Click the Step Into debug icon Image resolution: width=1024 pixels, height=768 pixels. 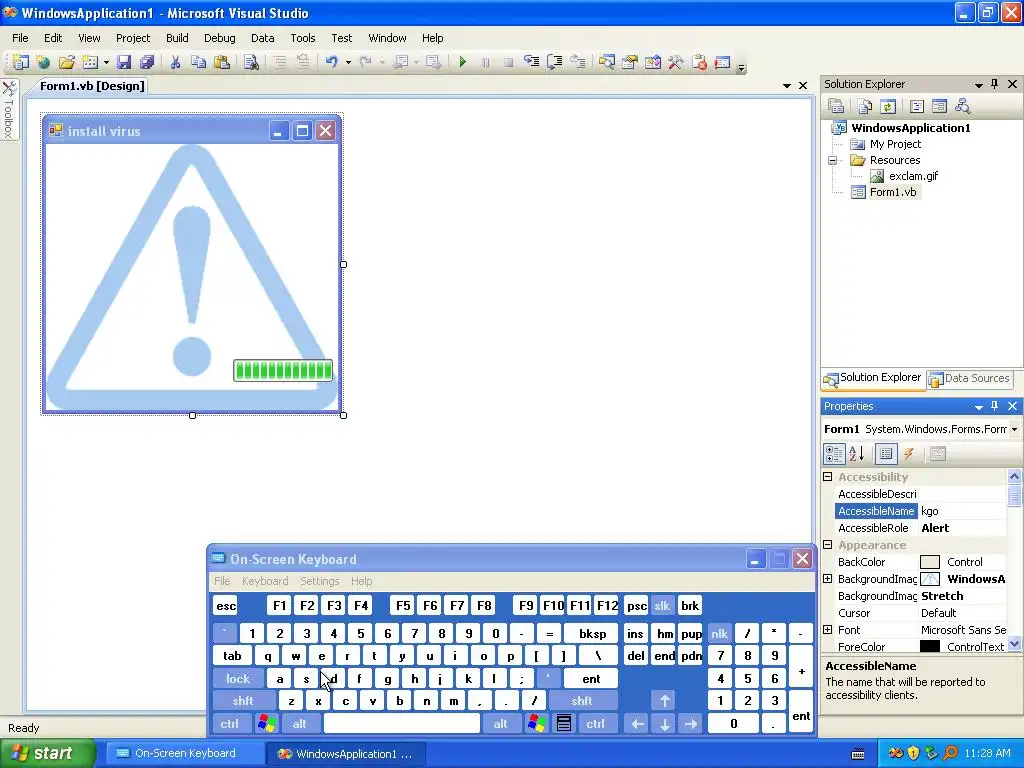click(x=532, y=62)
